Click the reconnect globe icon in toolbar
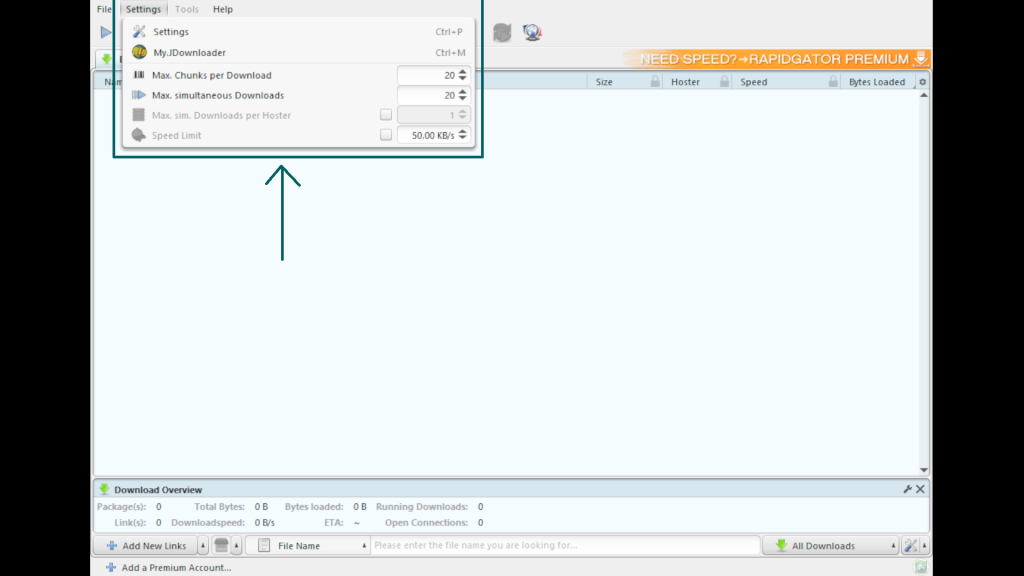 (532, 33)
